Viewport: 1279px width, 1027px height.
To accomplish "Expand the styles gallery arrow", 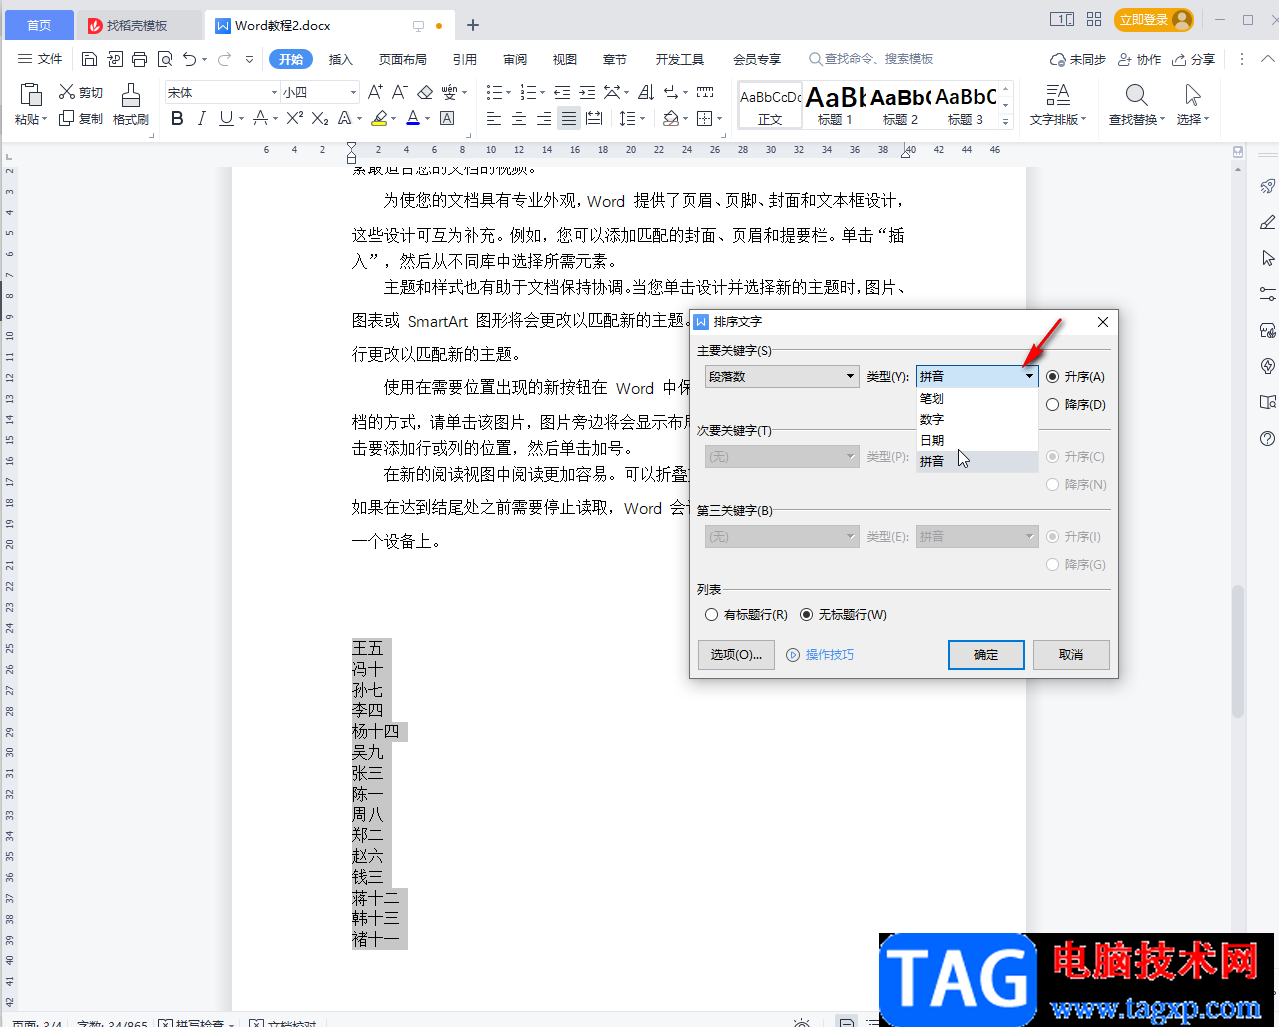I will [x=1006, y=121].
